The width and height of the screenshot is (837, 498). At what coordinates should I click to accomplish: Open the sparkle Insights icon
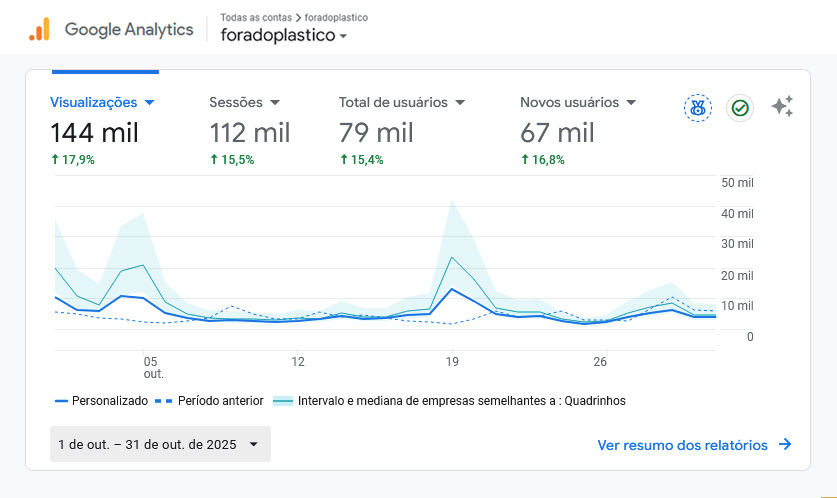point(782,108)
